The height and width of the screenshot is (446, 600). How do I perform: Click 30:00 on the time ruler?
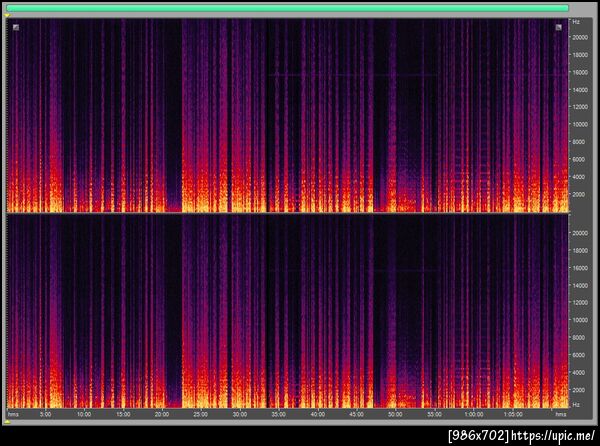[240, 414]
